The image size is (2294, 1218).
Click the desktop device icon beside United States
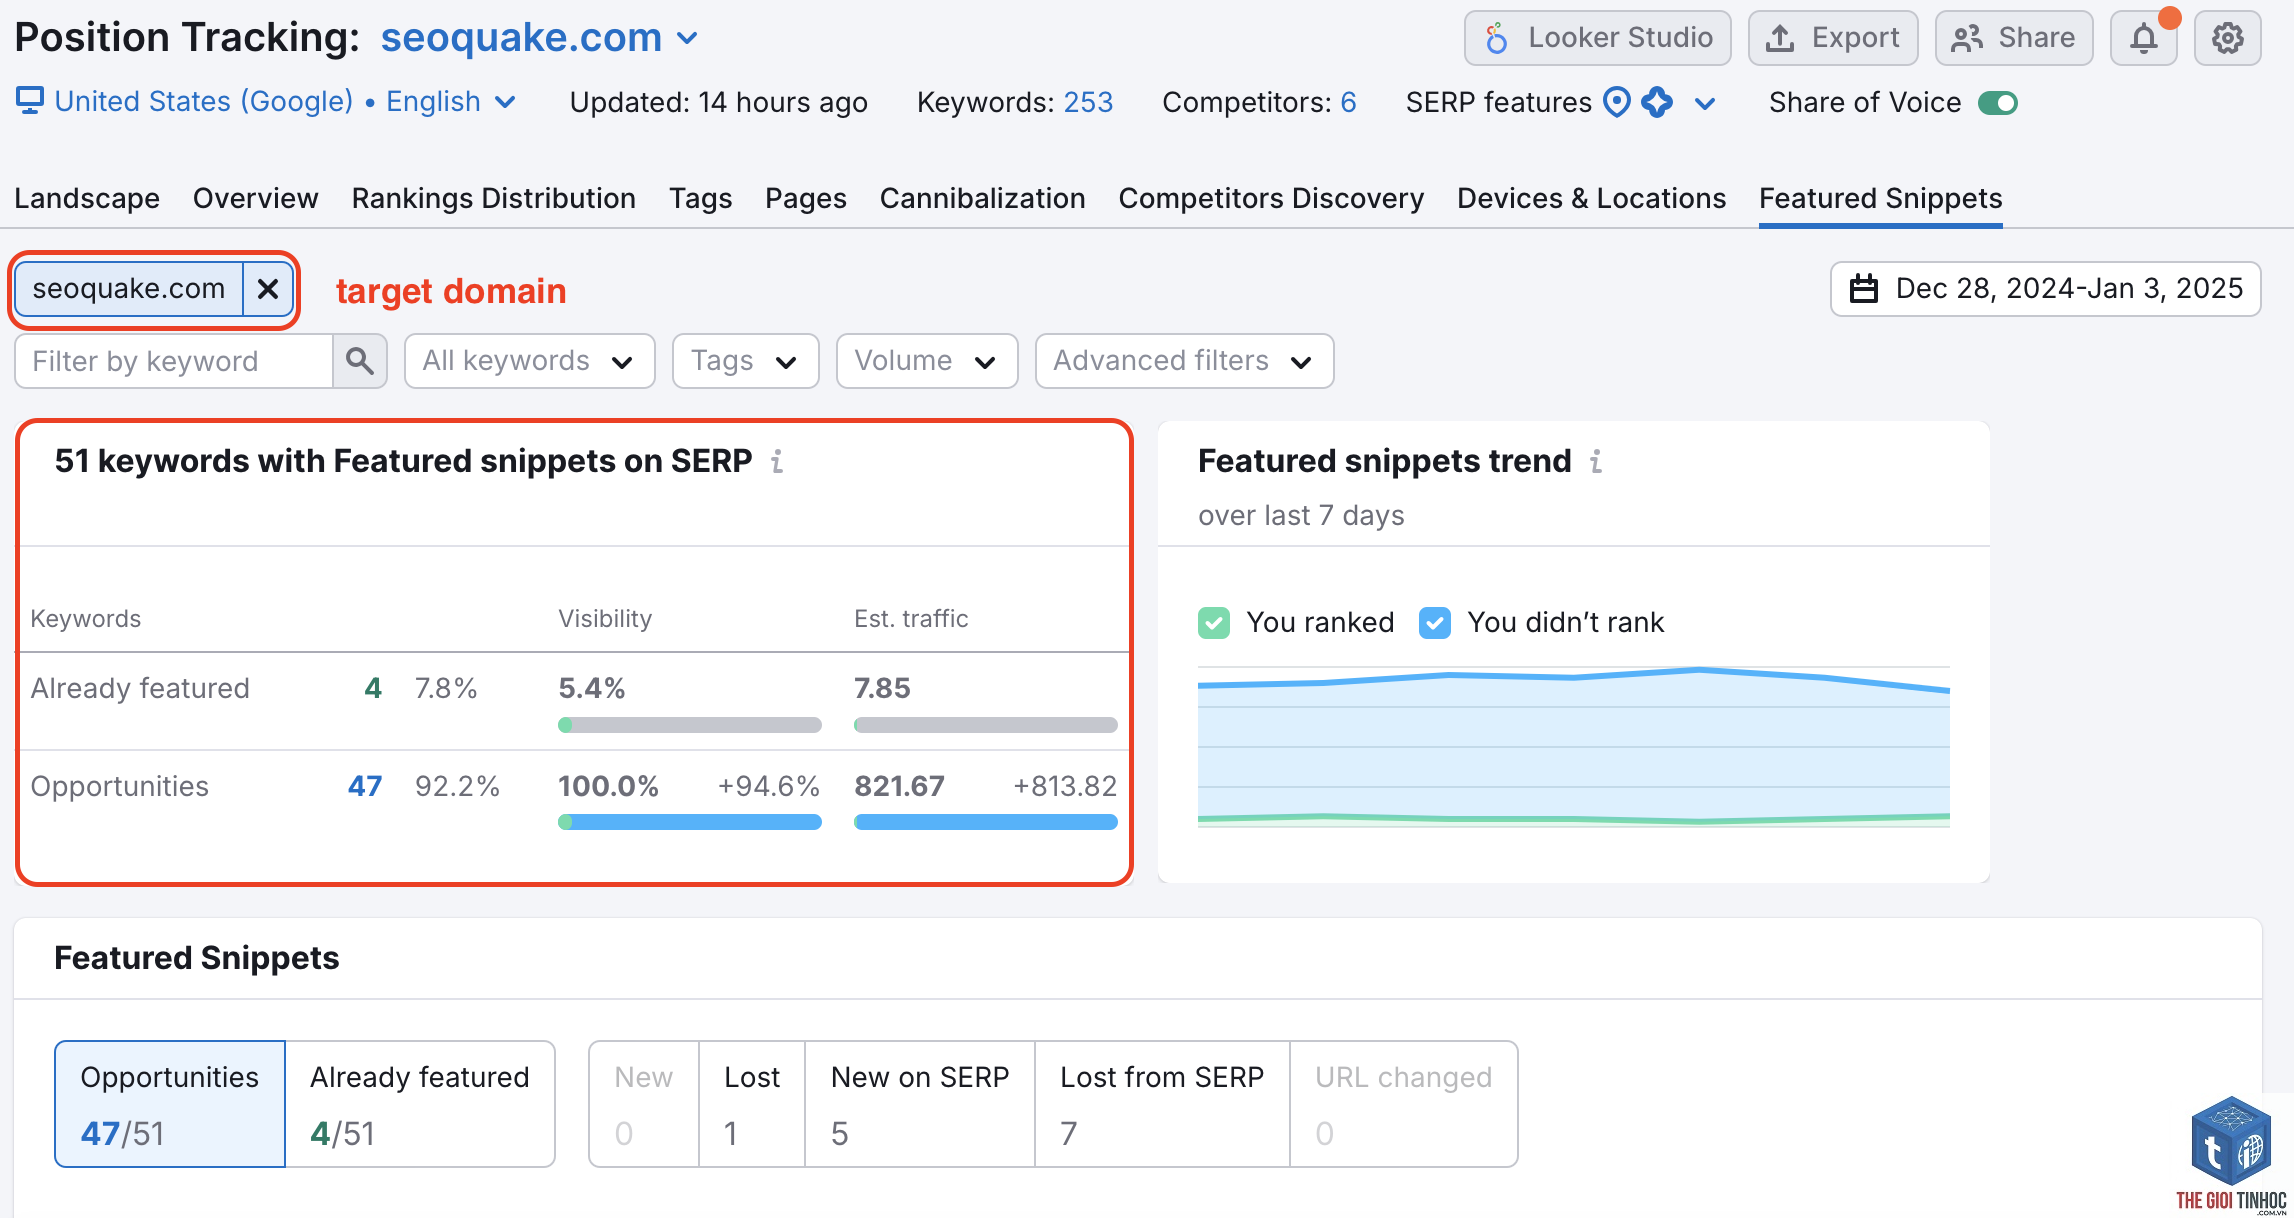30,101
